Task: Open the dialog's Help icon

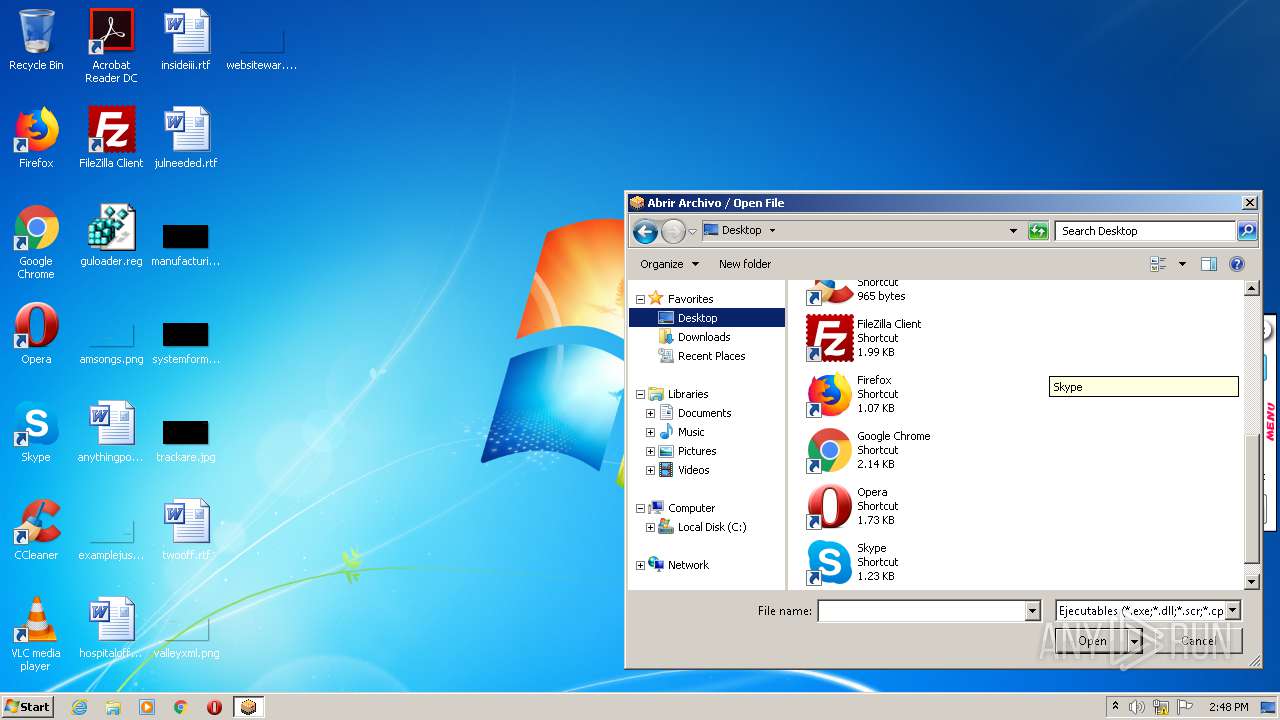Action: coord(1237,264)
